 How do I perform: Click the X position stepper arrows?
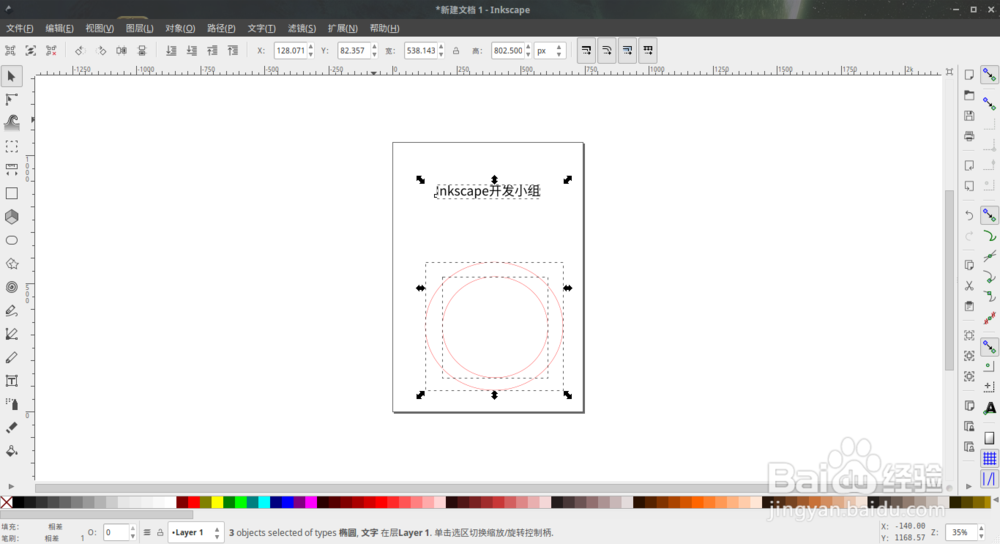[311, 51]
